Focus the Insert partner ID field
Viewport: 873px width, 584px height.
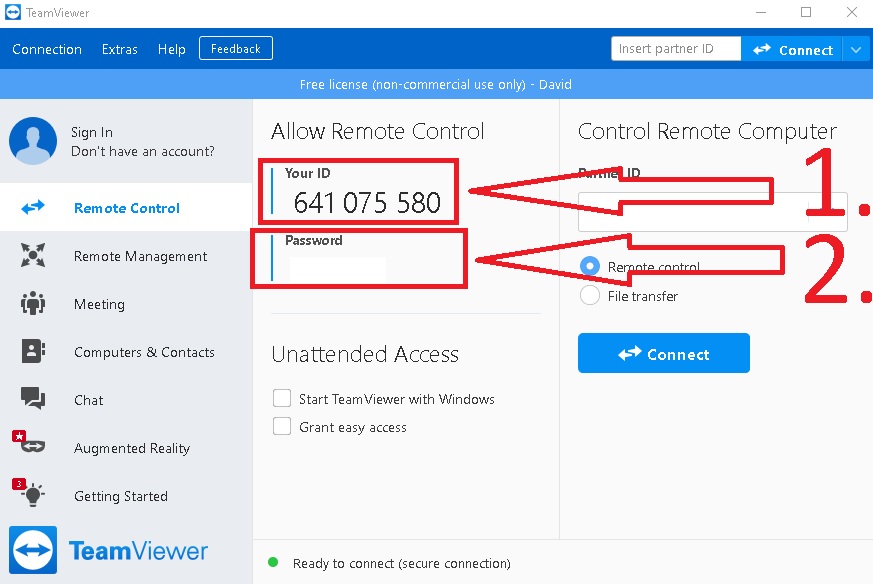tap(676, 49)
